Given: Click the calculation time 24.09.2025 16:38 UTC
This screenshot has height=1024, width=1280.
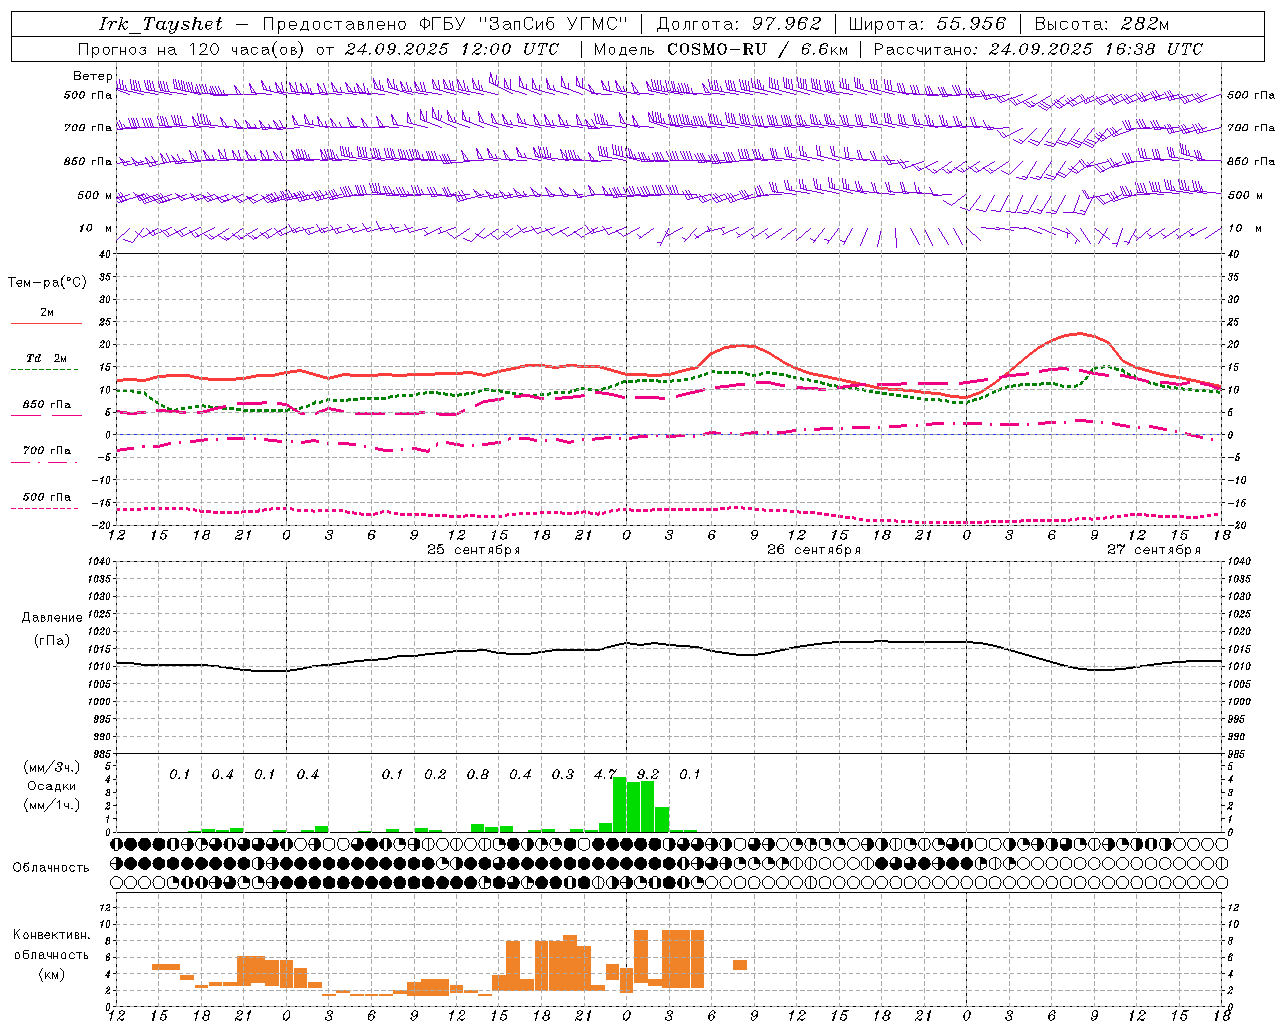Looking at the screenshot, I should click(x=1095, y=49).
